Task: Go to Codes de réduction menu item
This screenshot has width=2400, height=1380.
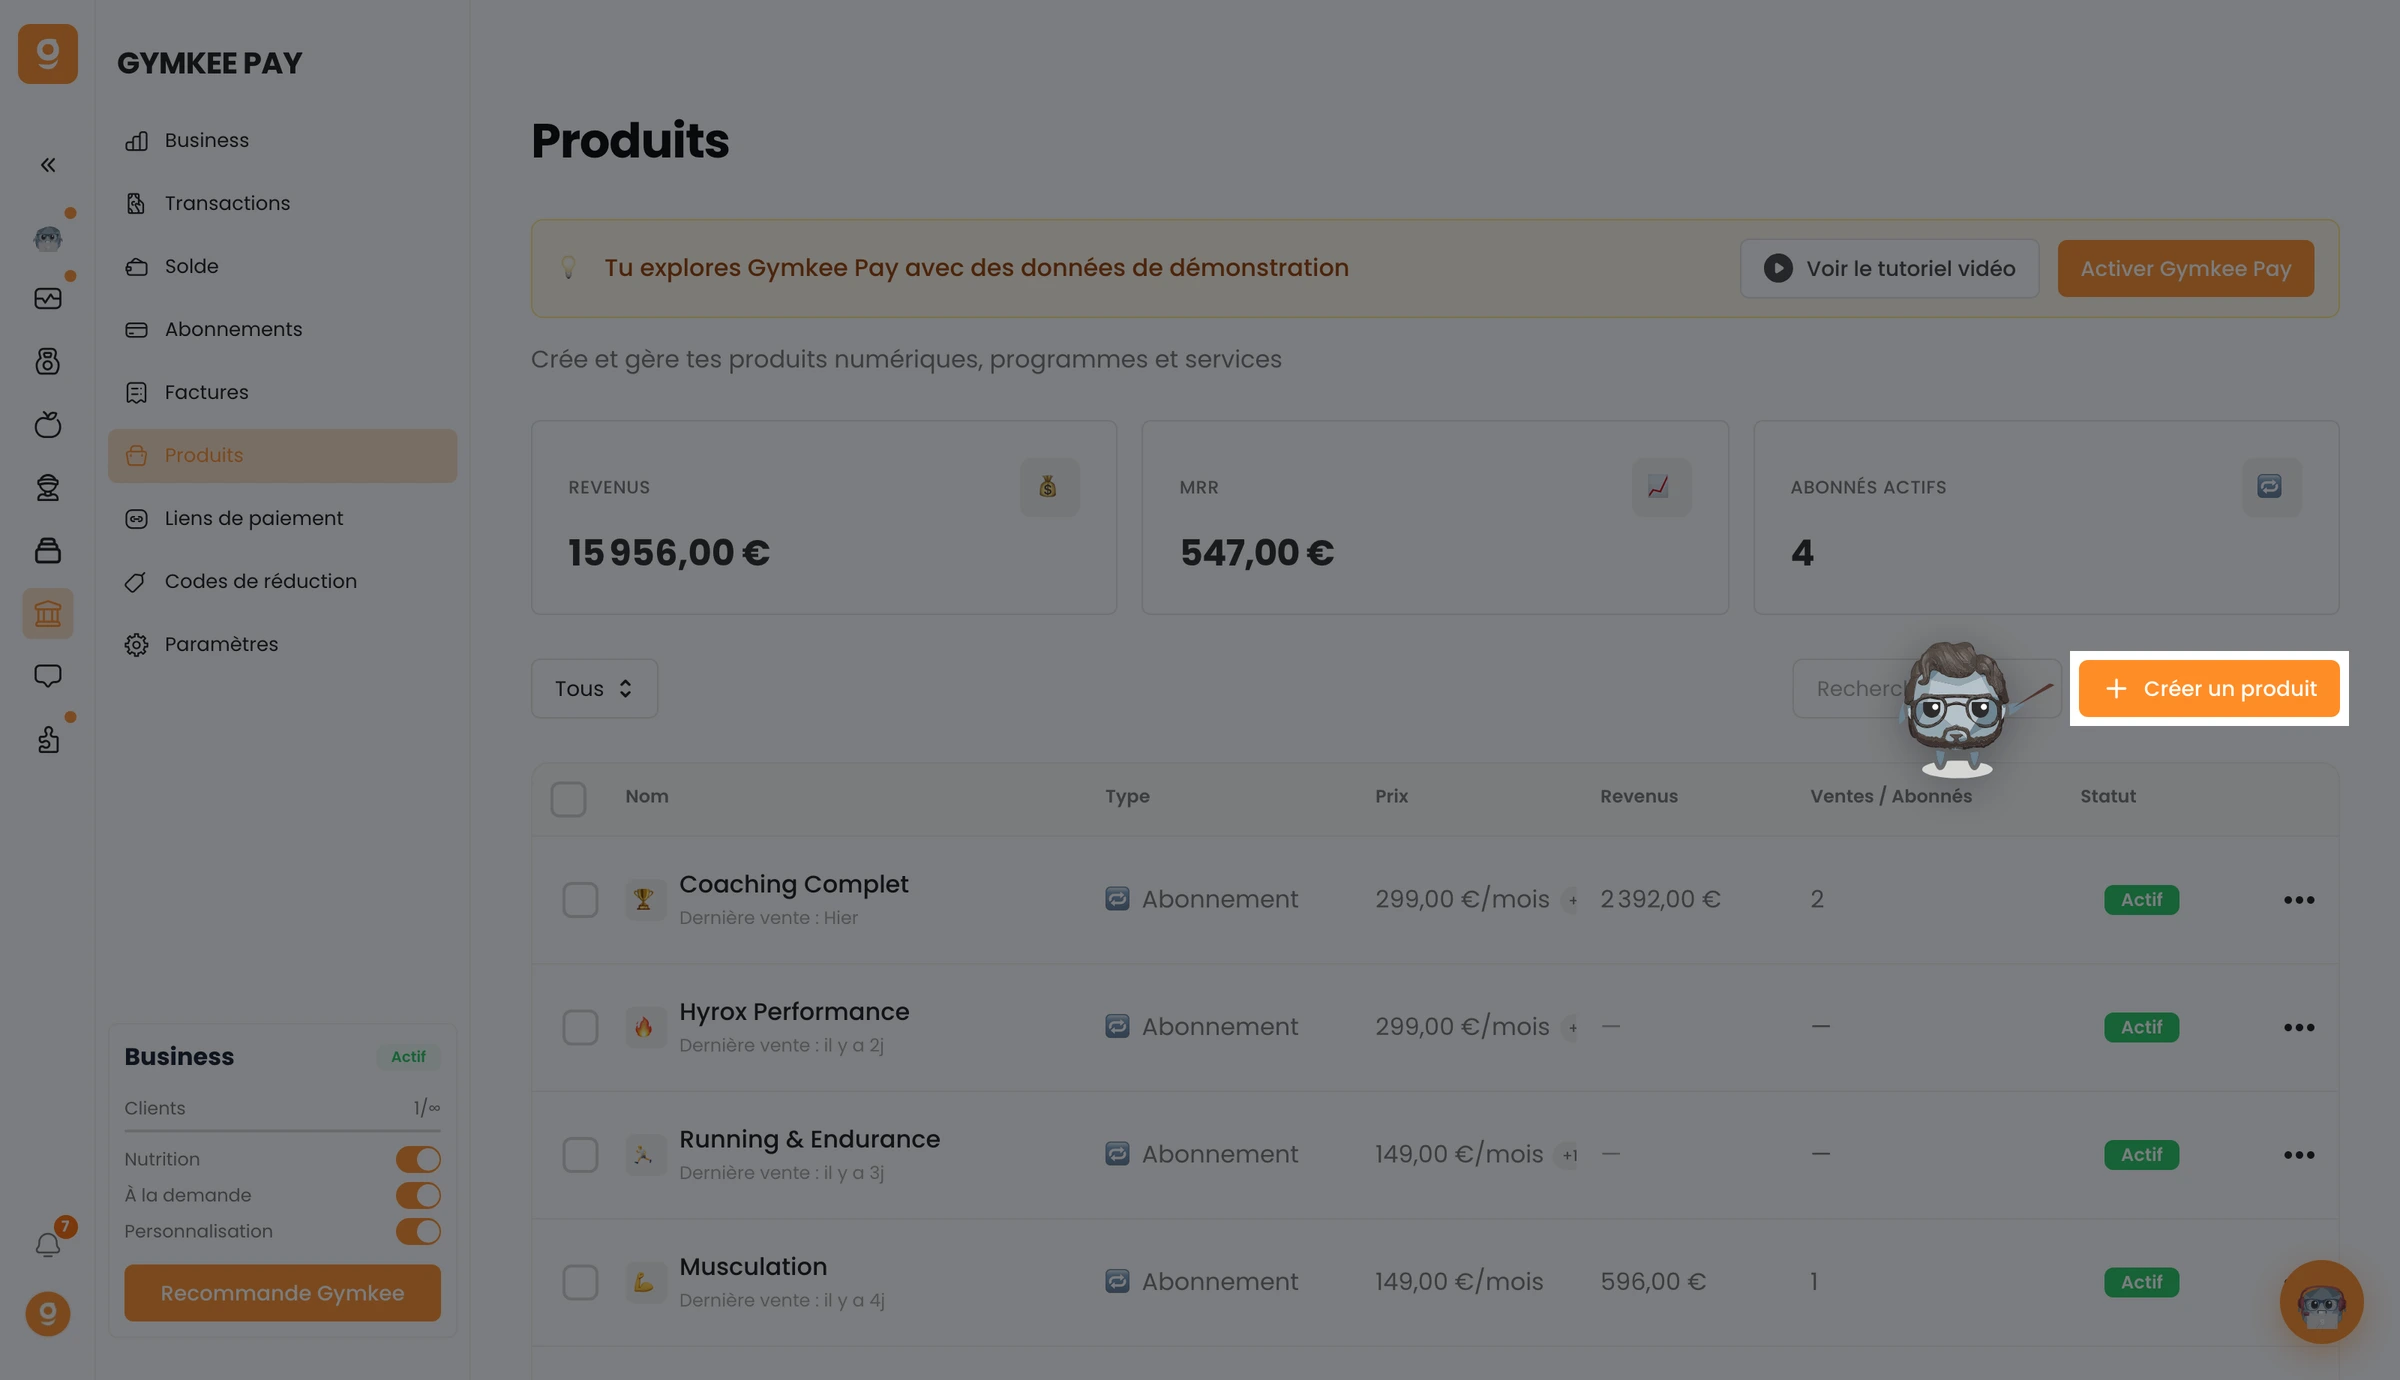Action: click(x=282, y=581)
